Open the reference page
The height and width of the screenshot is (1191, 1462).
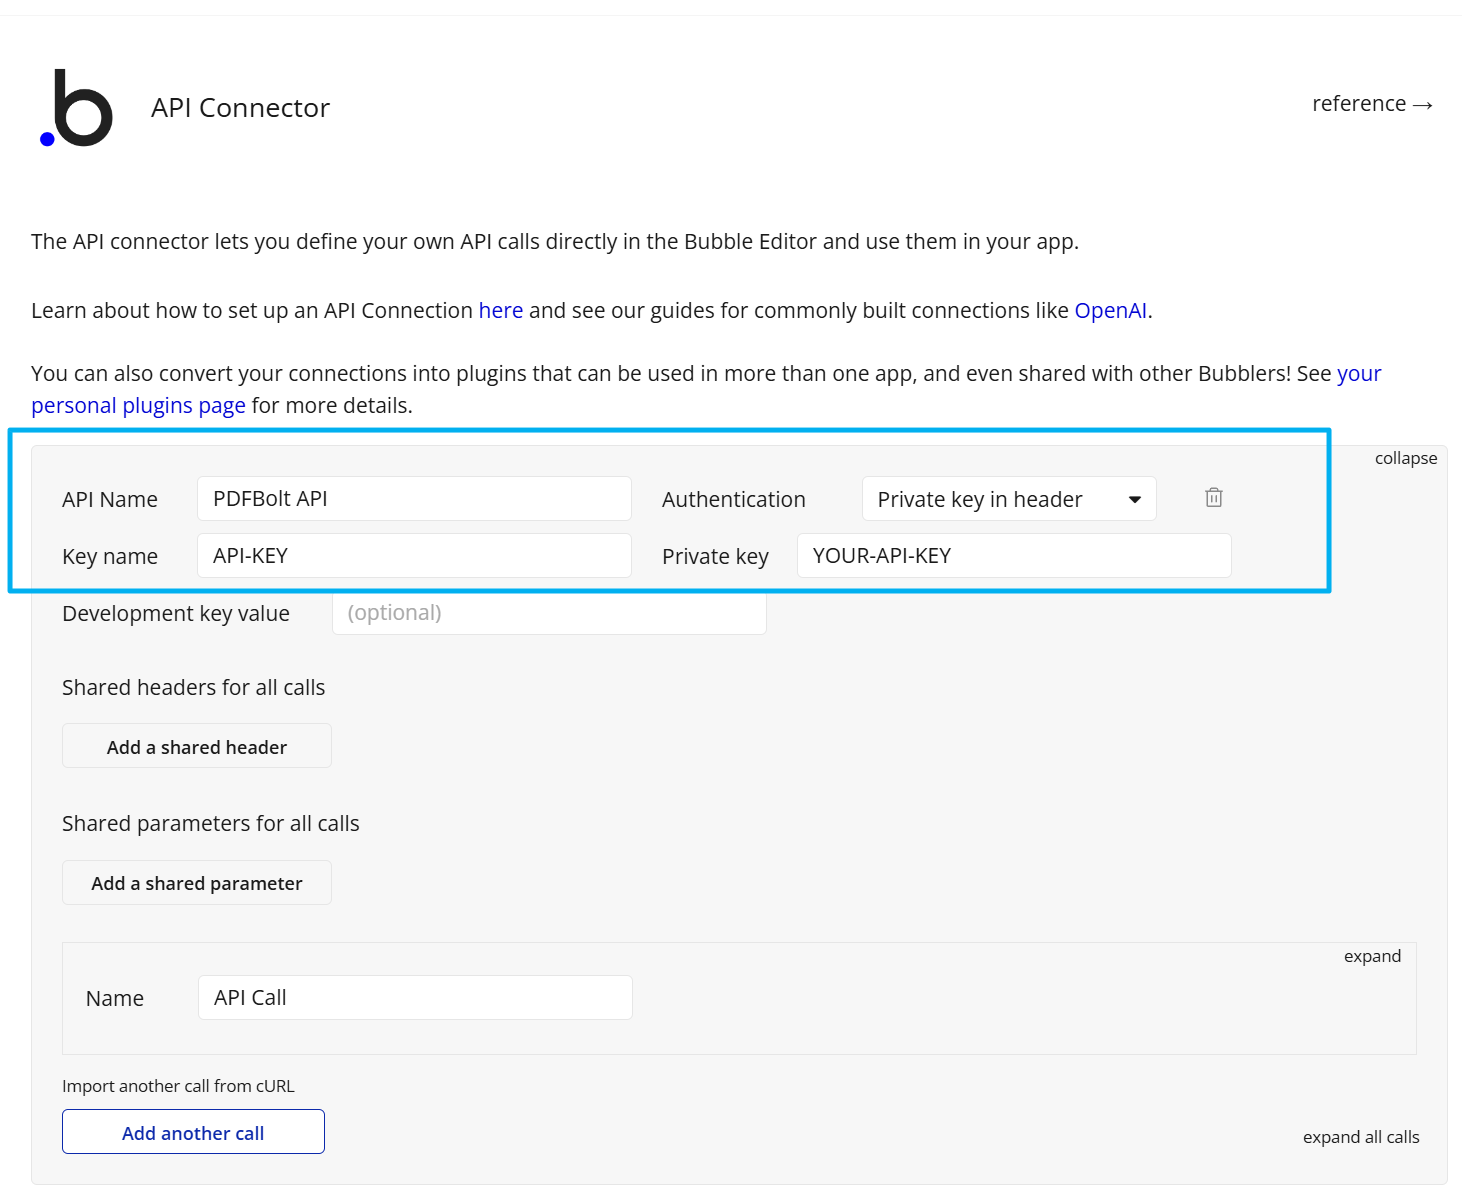pyautogui.click(x=1371, y=103)
